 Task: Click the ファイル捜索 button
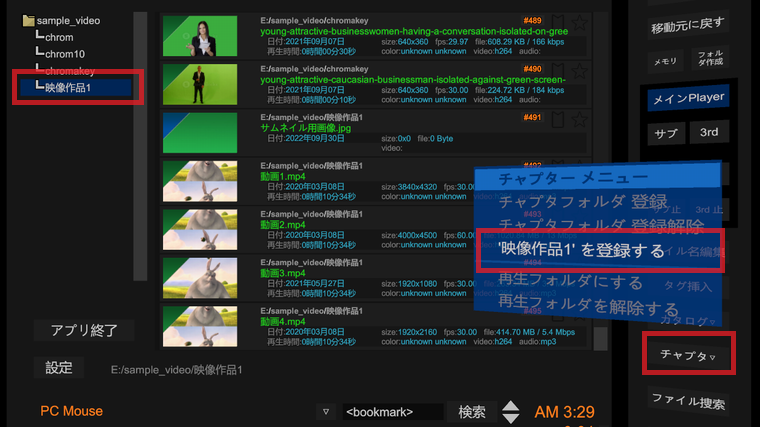[688, 401]
